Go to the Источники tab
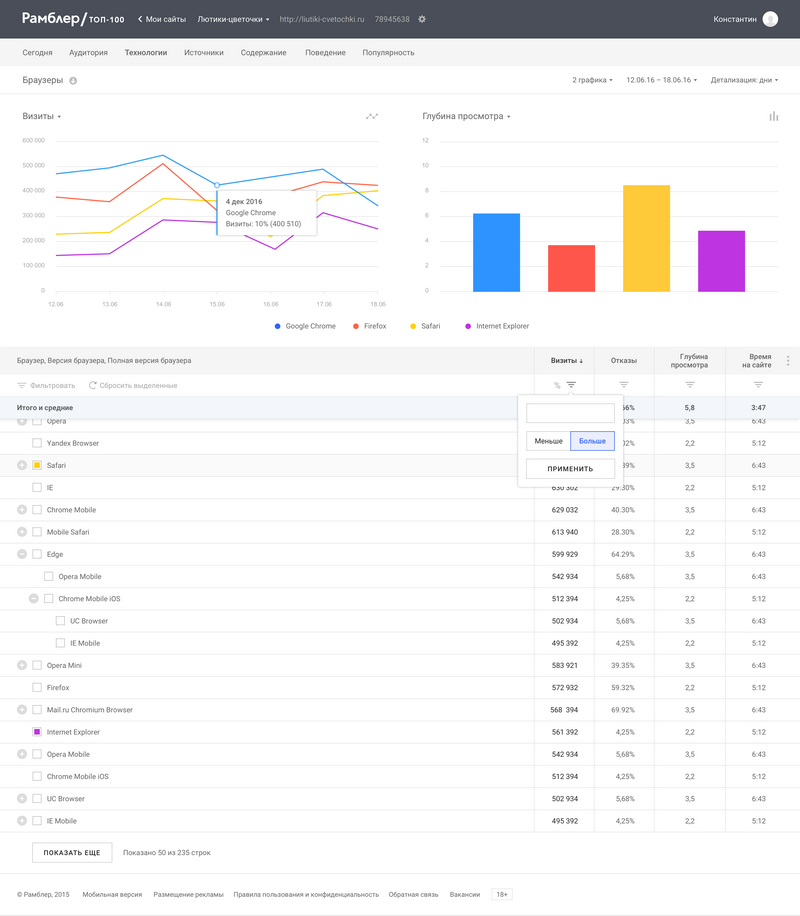Viewport: 800px width, 916px height. [x=204, y=52]
